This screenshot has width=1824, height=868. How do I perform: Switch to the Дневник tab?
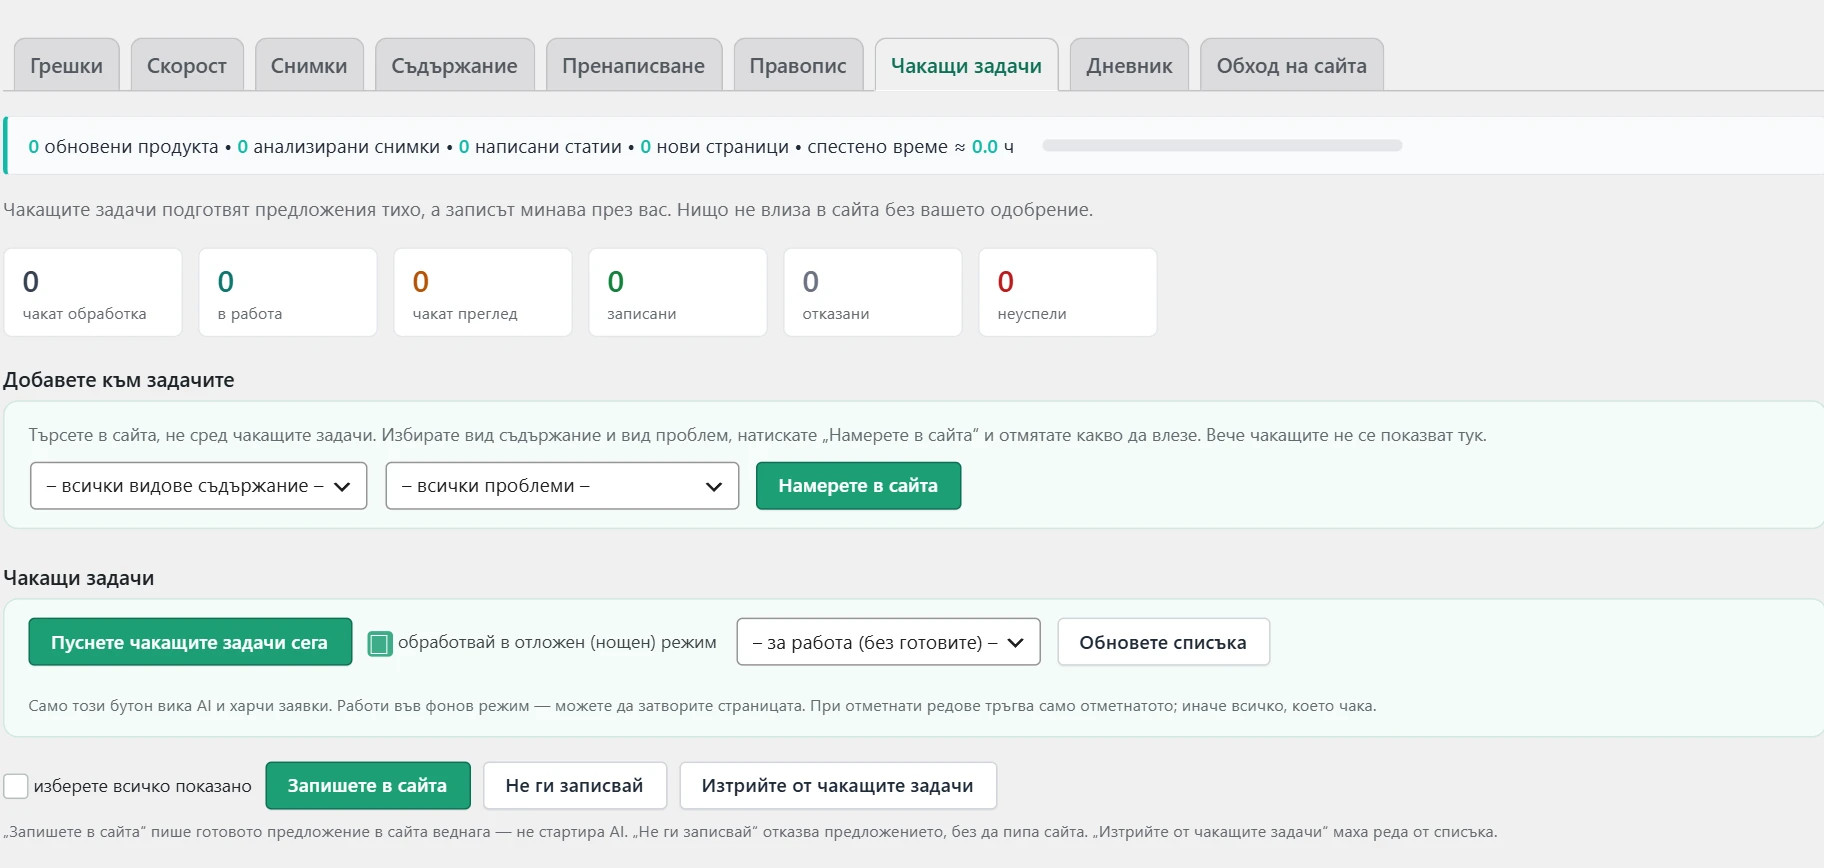pos(1129,65)
